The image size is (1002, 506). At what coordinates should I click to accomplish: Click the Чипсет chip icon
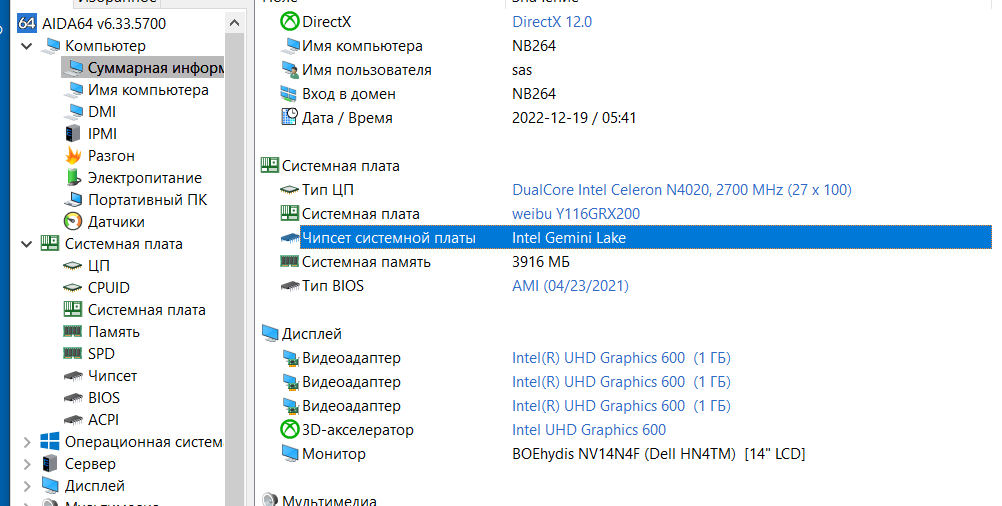[73, 376]
